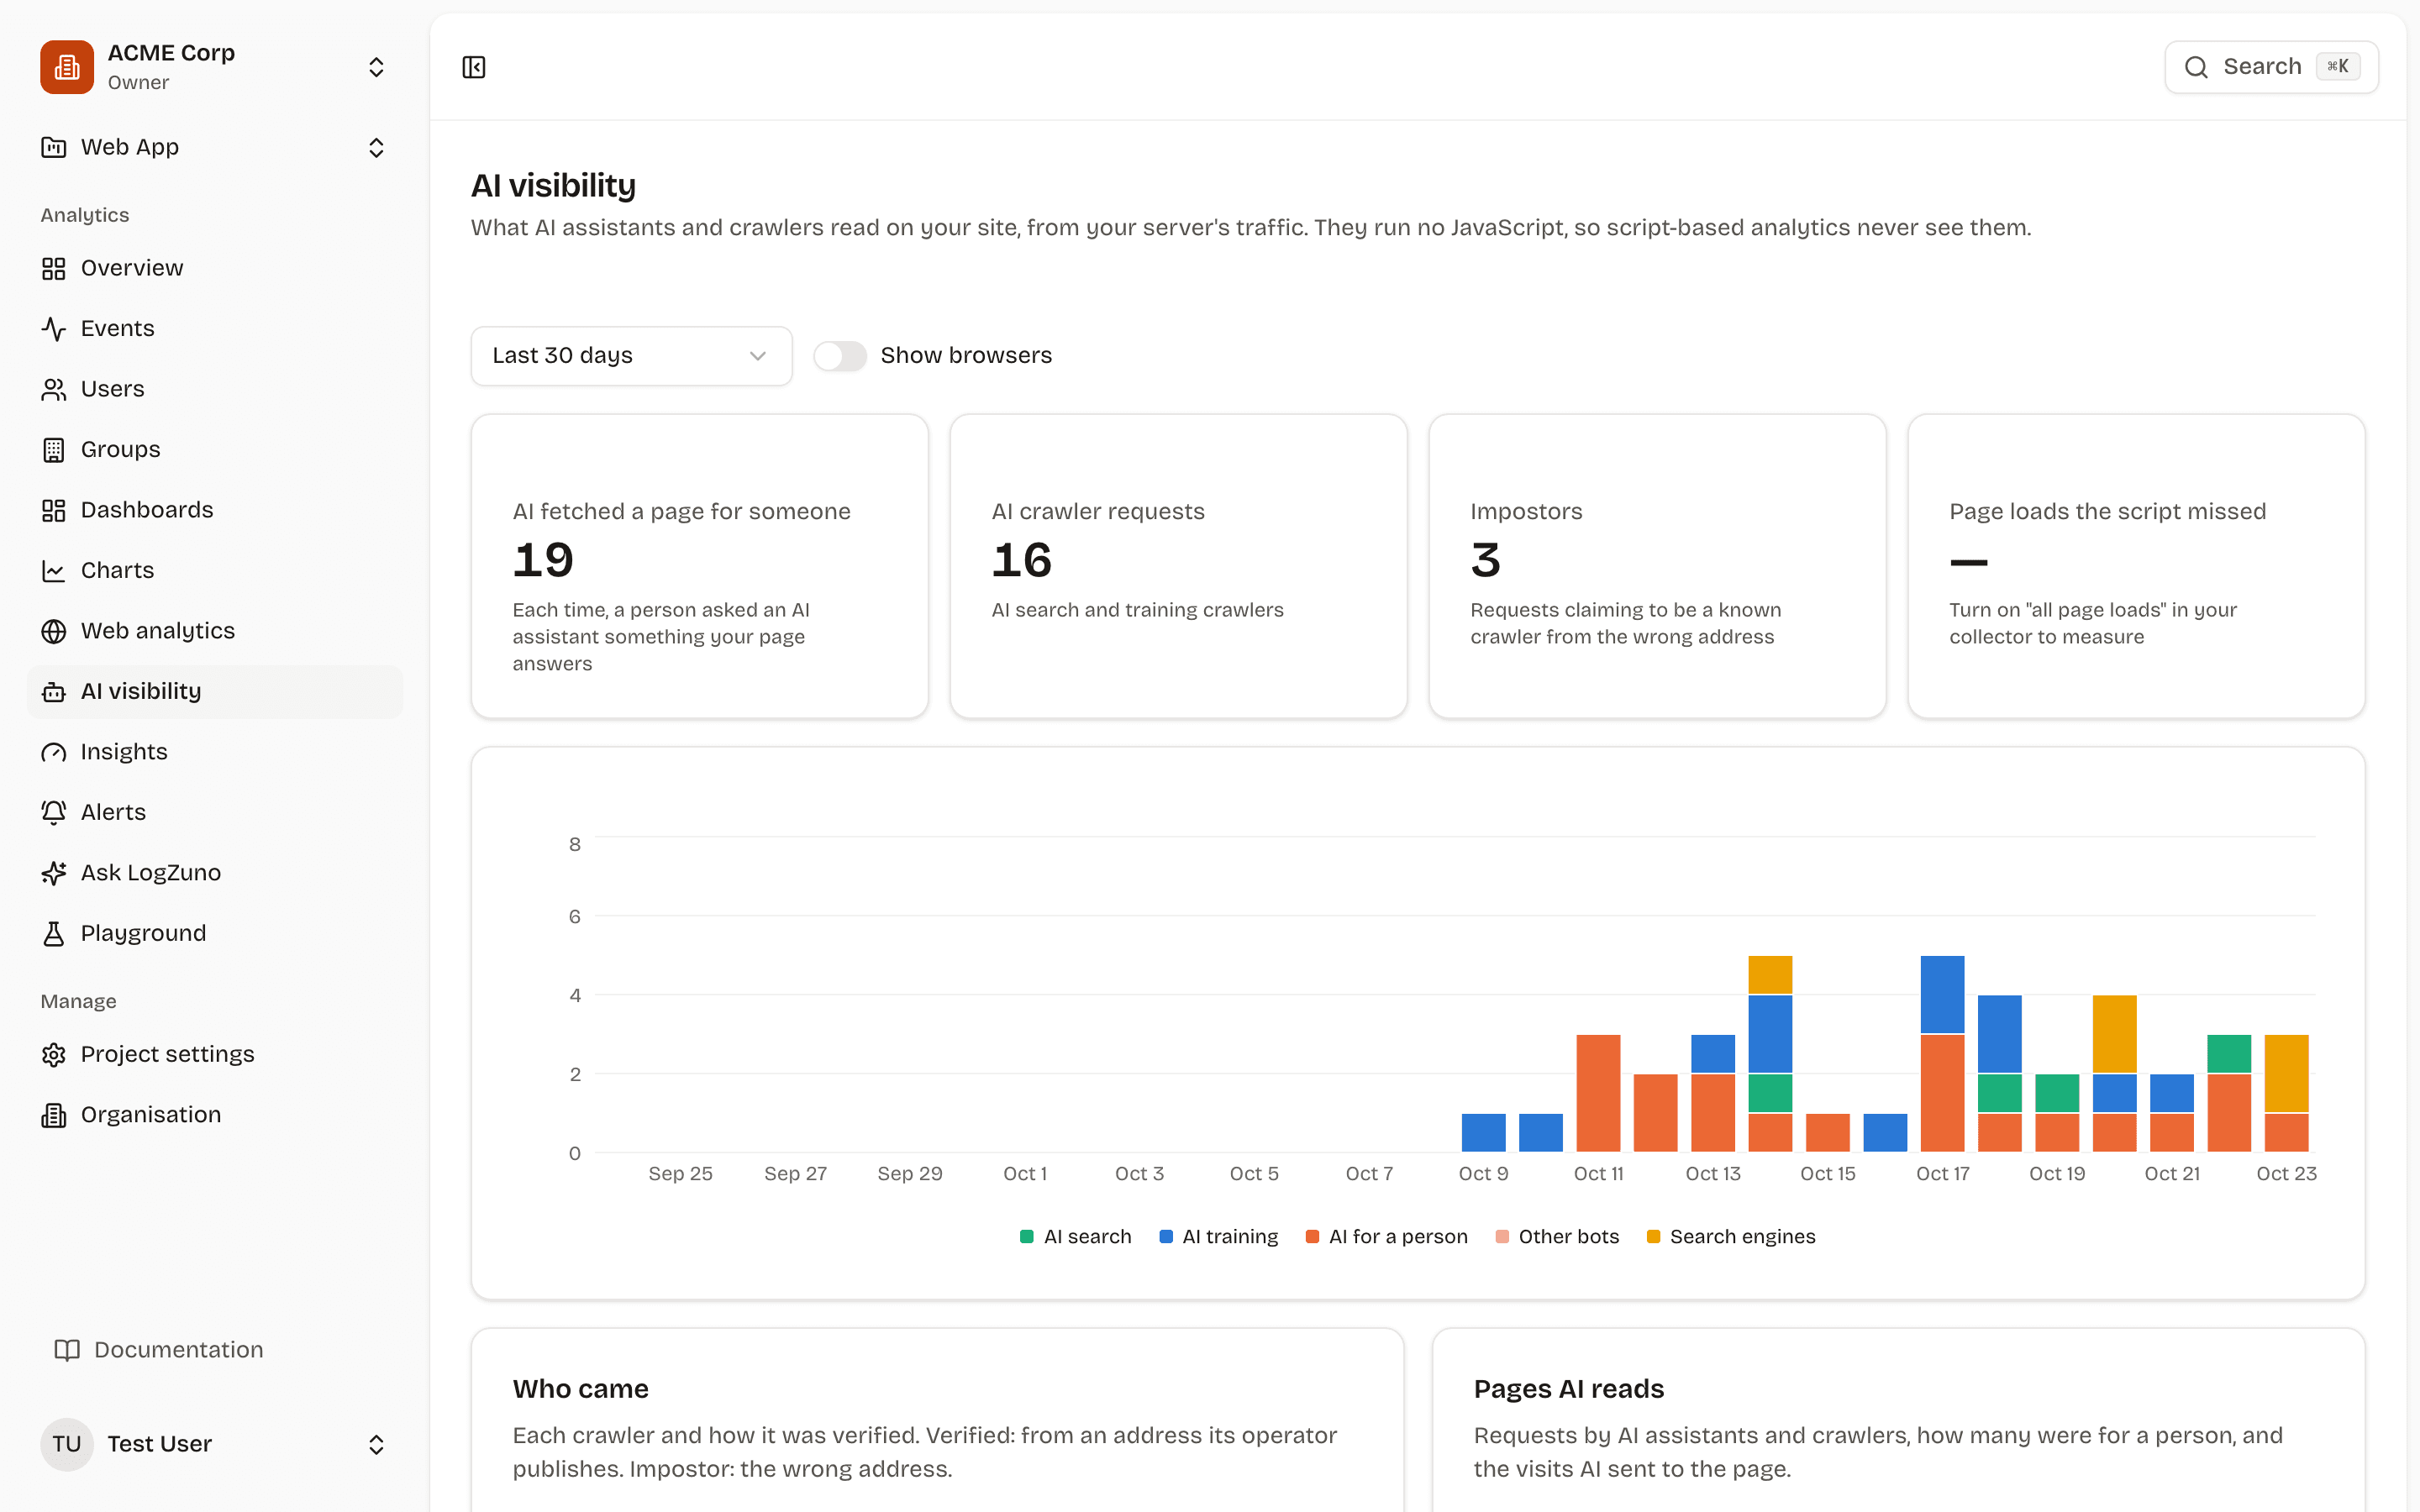Toggle the Show browsers switch
2420x1512 pixels.
[839, 356]
